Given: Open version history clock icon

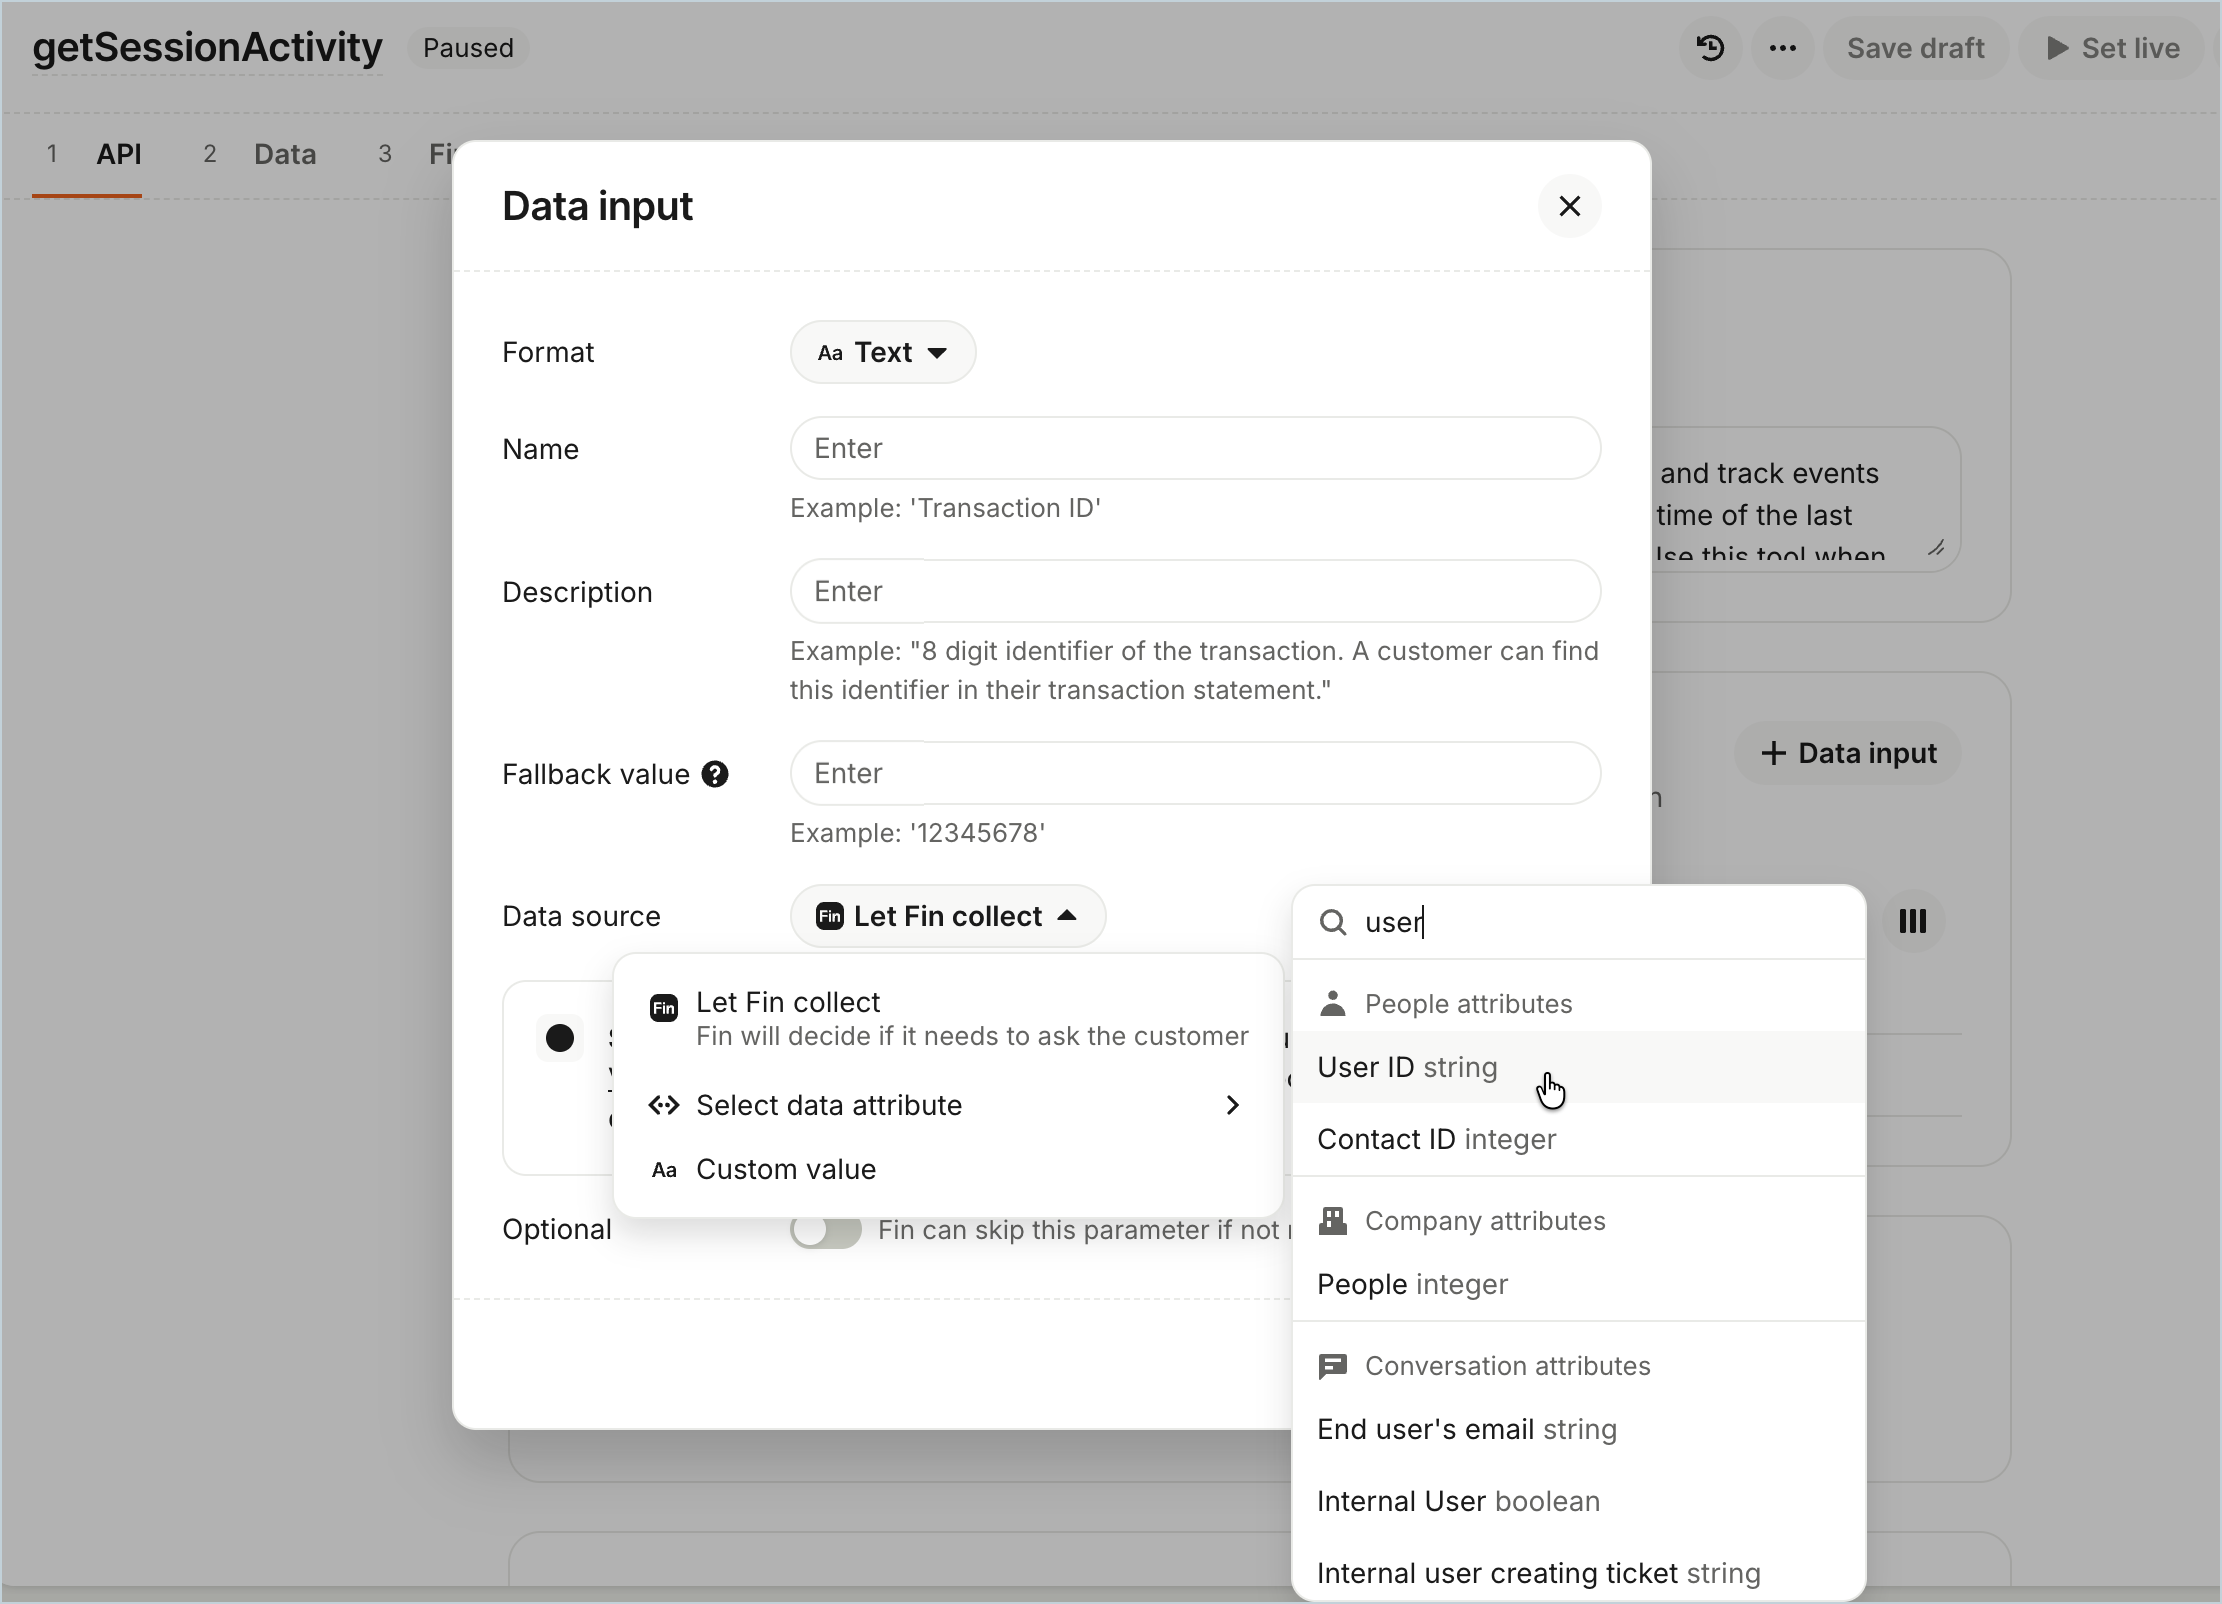Looking at the screenshot, I should 1710,48.
